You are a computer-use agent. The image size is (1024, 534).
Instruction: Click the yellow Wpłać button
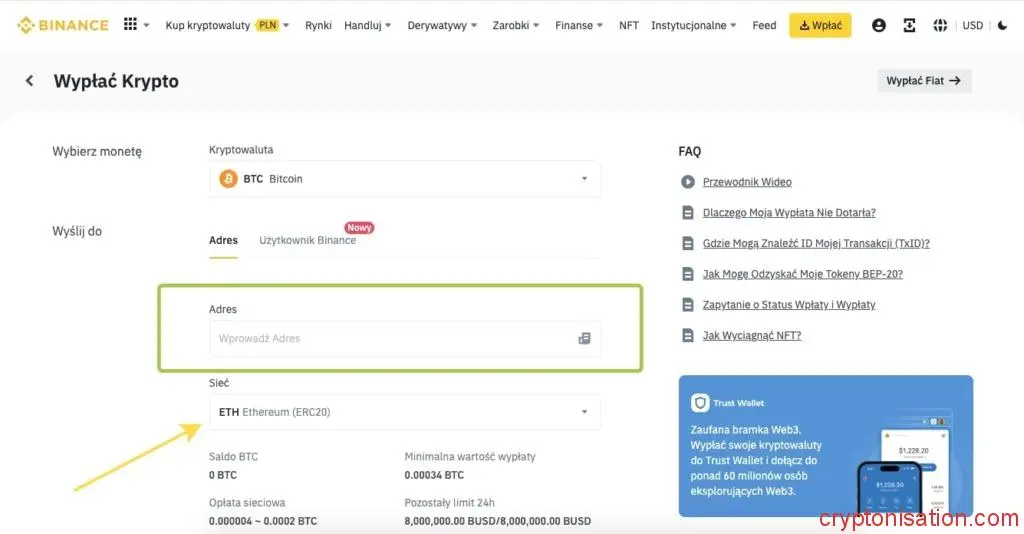[820, 25]
